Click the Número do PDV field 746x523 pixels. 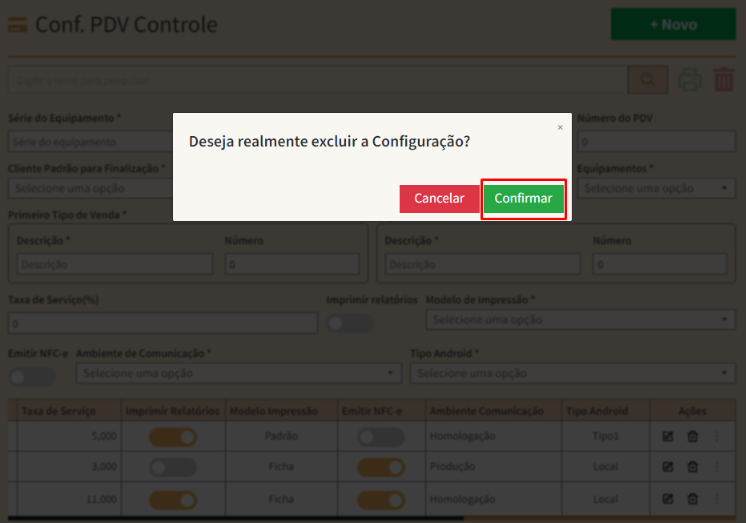[657, 142]
